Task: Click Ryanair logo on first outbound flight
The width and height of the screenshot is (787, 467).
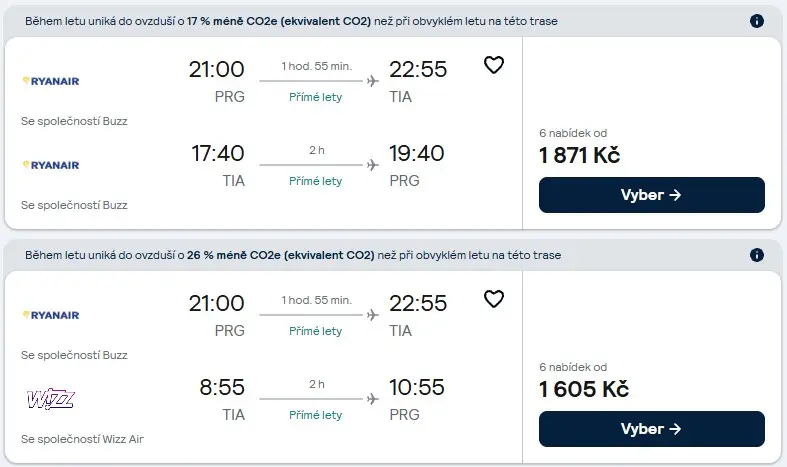Action: 51,81
